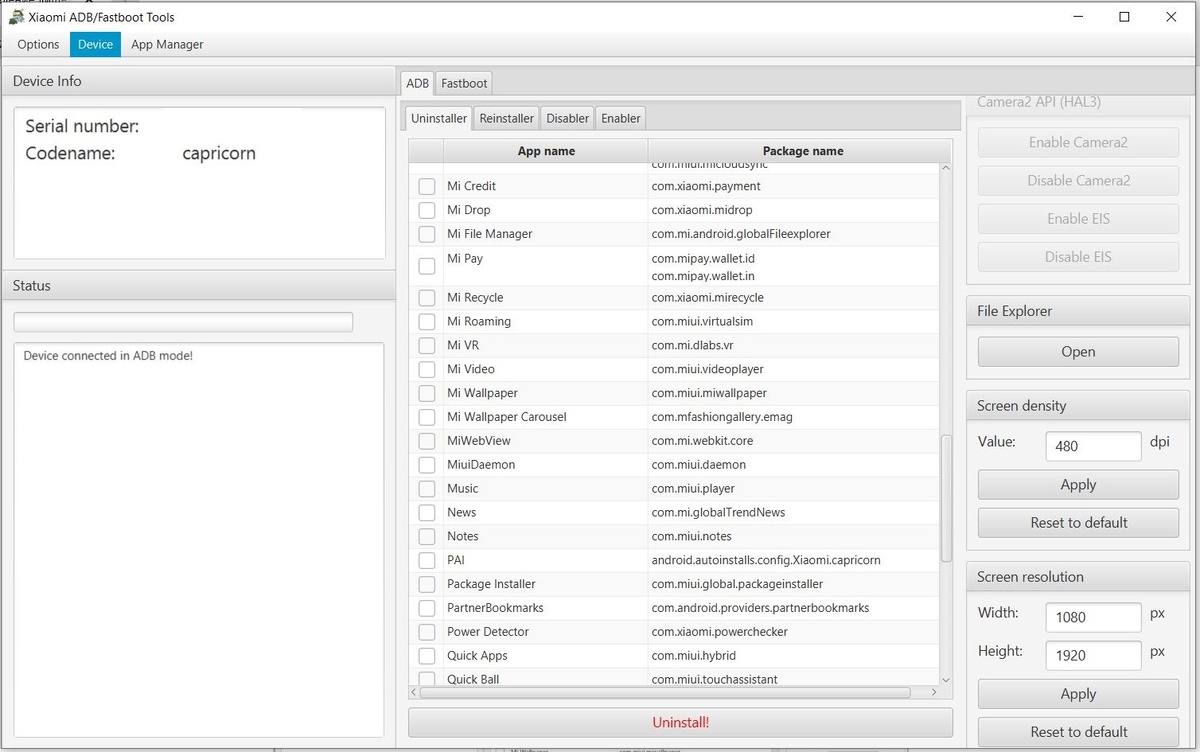Tick the Mi Roaming checkbox
The width and height of the screenshot is (1200, 752).
coord(427,322)
